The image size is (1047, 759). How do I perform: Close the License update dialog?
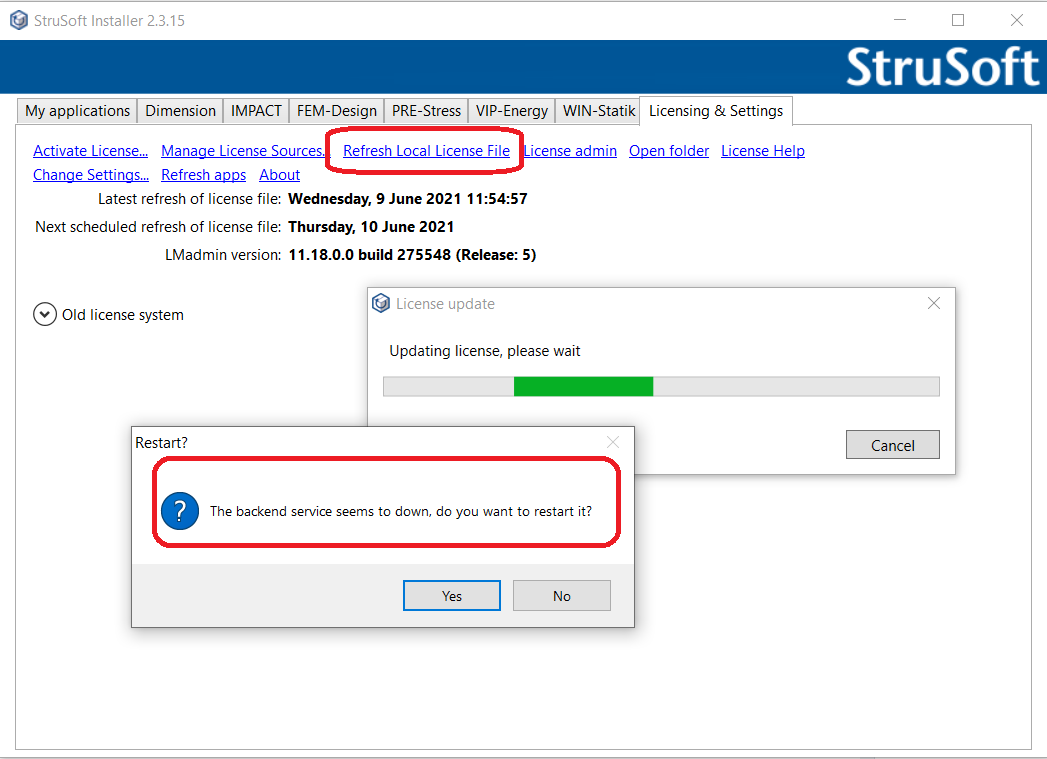click(x=934, y=304)
